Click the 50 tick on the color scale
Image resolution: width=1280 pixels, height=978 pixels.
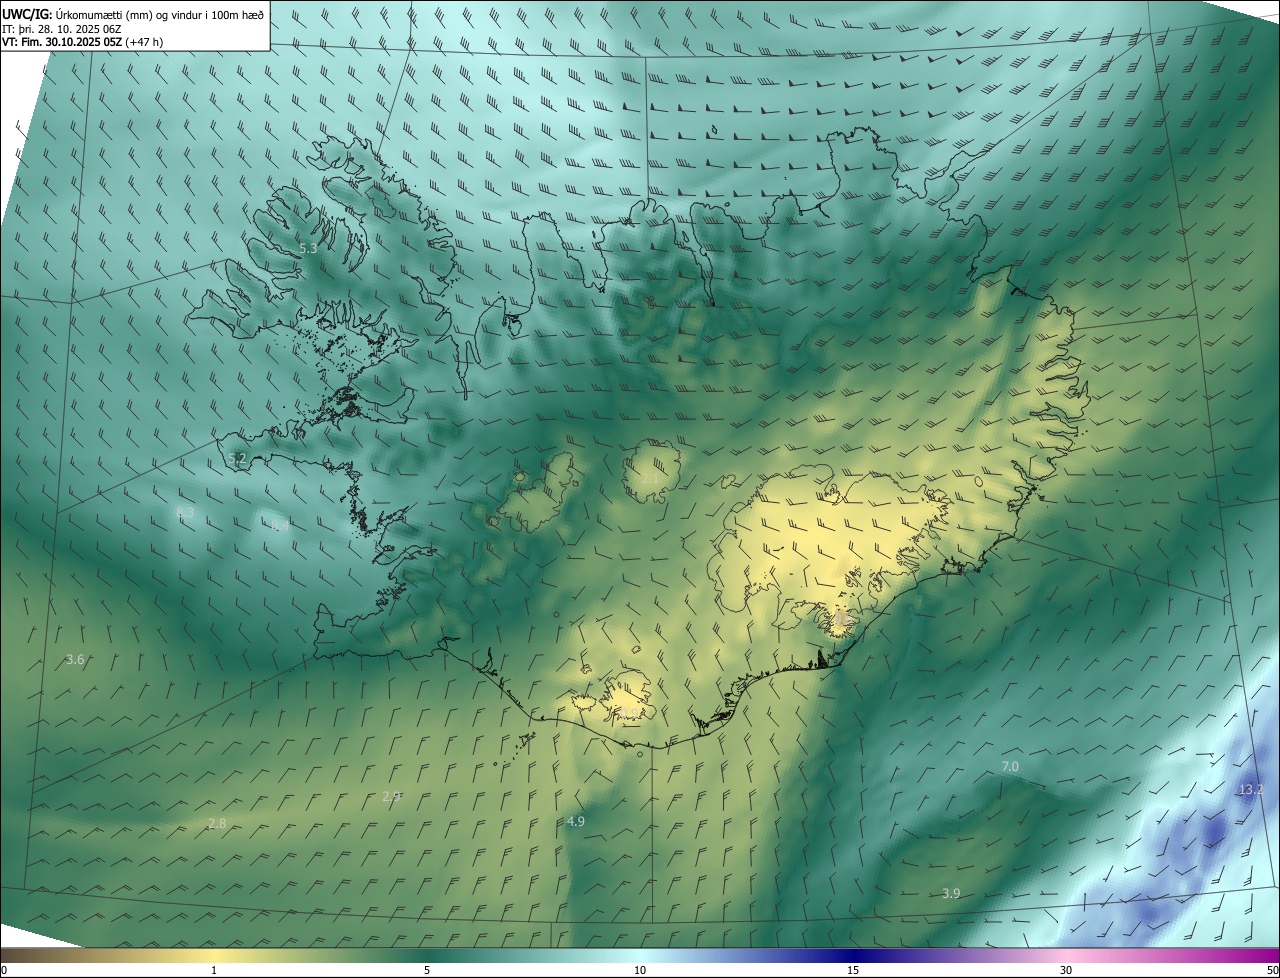[x=1272, y=970]
